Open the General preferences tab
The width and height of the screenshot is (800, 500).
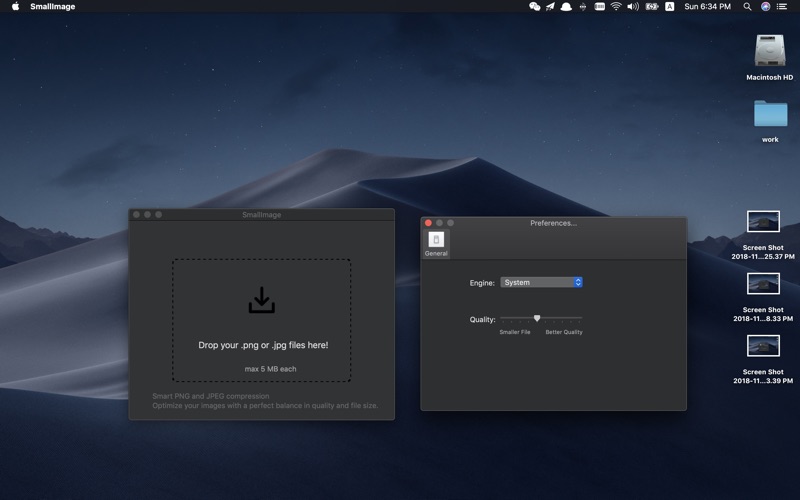click(436, 243)
